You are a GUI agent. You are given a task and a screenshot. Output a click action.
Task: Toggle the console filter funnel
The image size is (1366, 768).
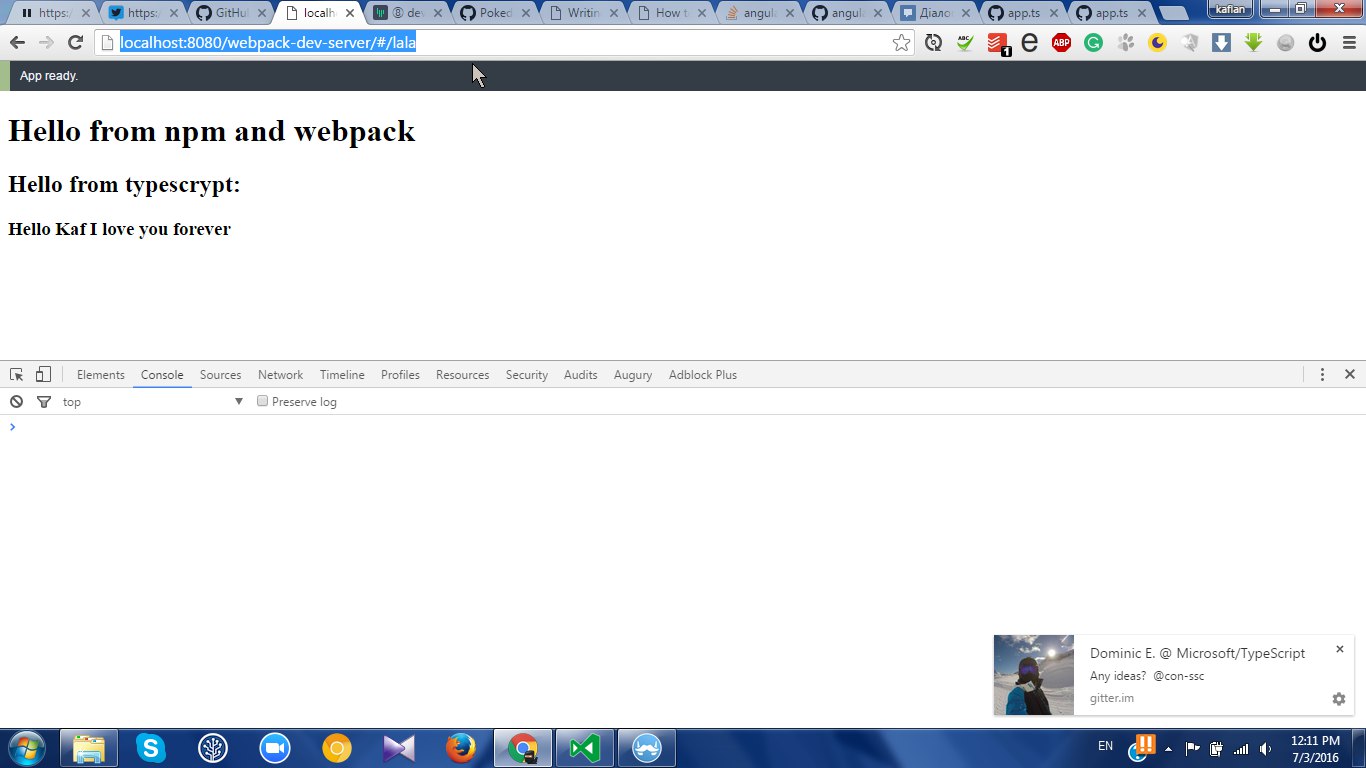tap(43, 401)
